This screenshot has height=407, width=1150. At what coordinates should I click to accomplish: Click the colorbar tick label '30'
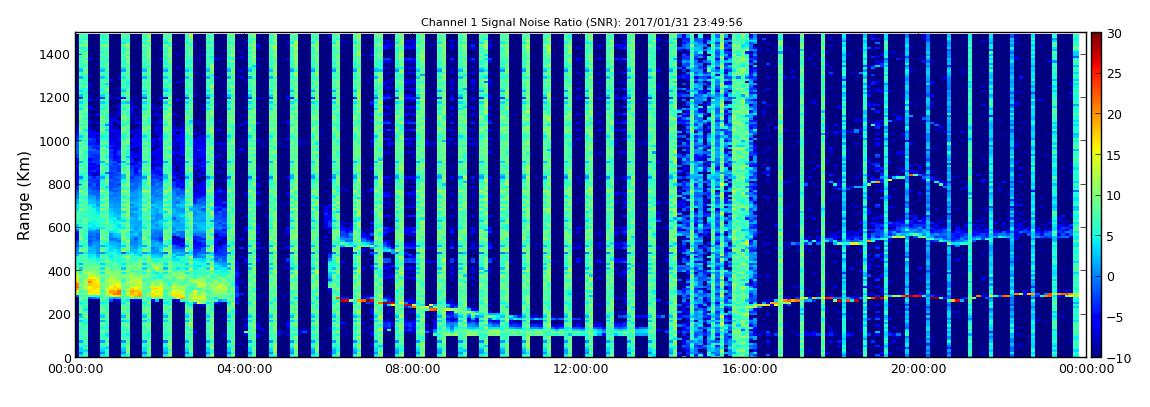tap(1114, 33)
